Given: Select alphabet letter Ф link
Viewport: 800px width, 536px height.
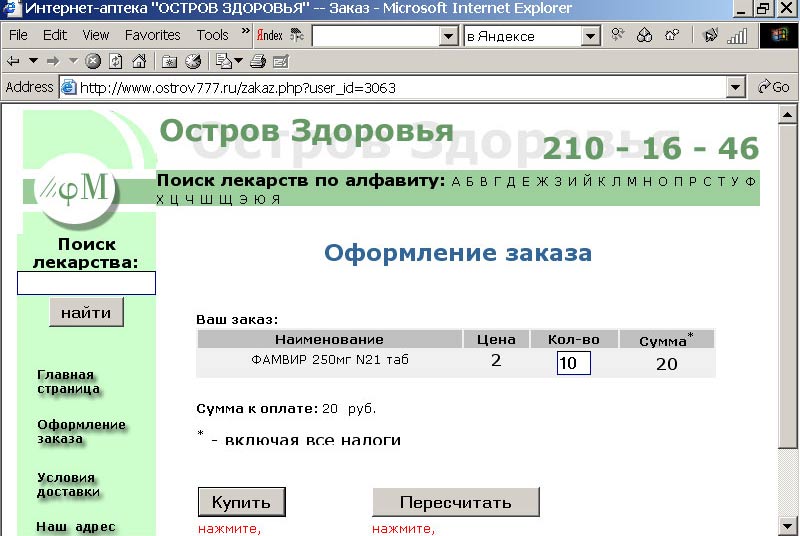Looking at the screenshot, I should [751, 182].
